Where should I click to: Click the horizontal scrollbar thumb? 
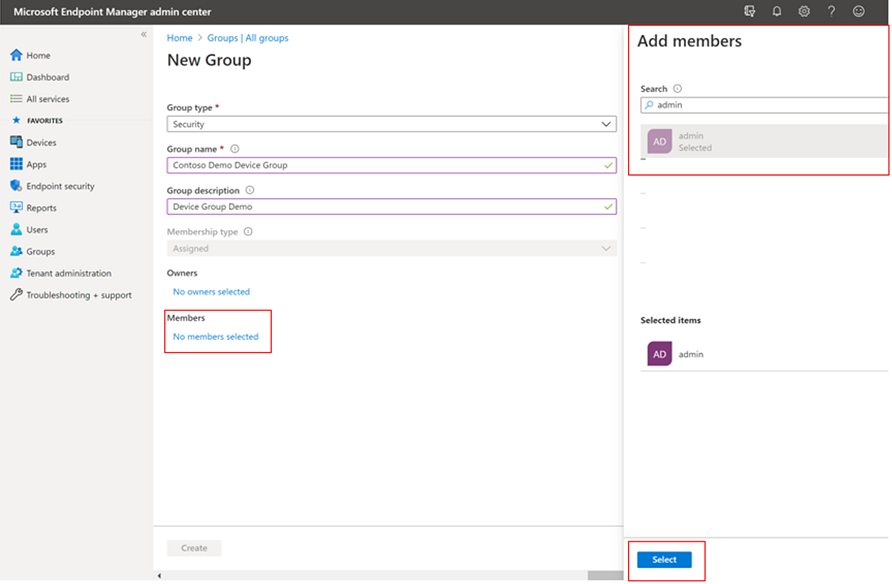(x=605, y=575)
